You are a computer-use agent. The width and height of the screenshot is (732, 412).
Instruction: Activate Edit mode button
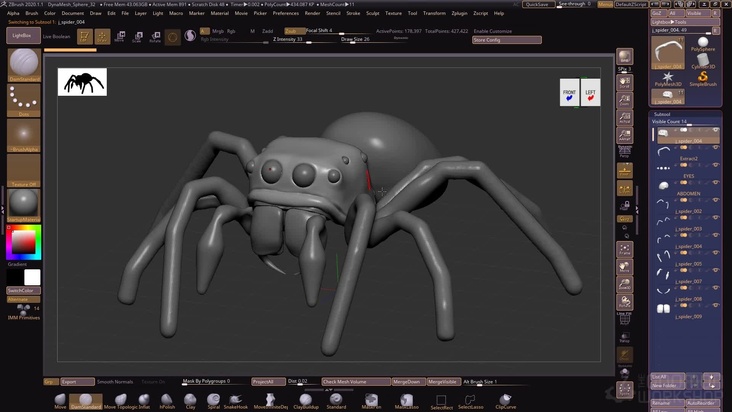84,36
